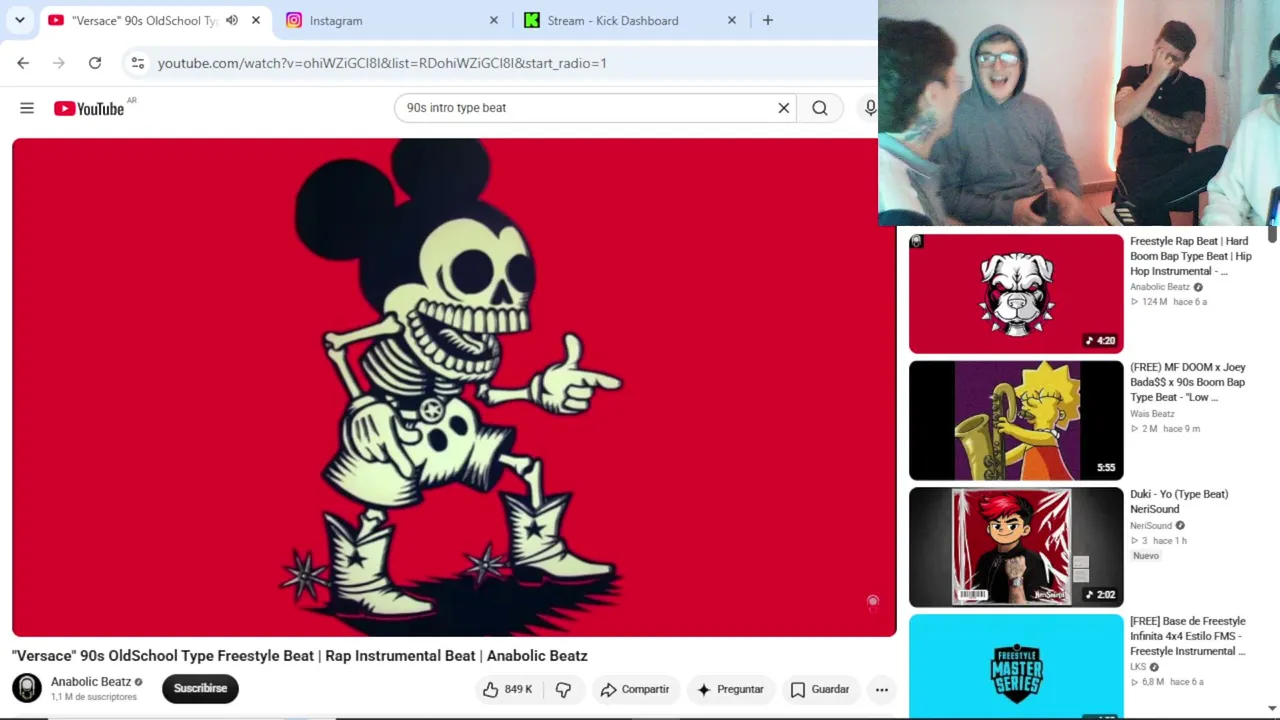Like the video with 849 K likes
Image resolution: width=1280 pixels, height=720 pixels.
[x=508, y=689]
